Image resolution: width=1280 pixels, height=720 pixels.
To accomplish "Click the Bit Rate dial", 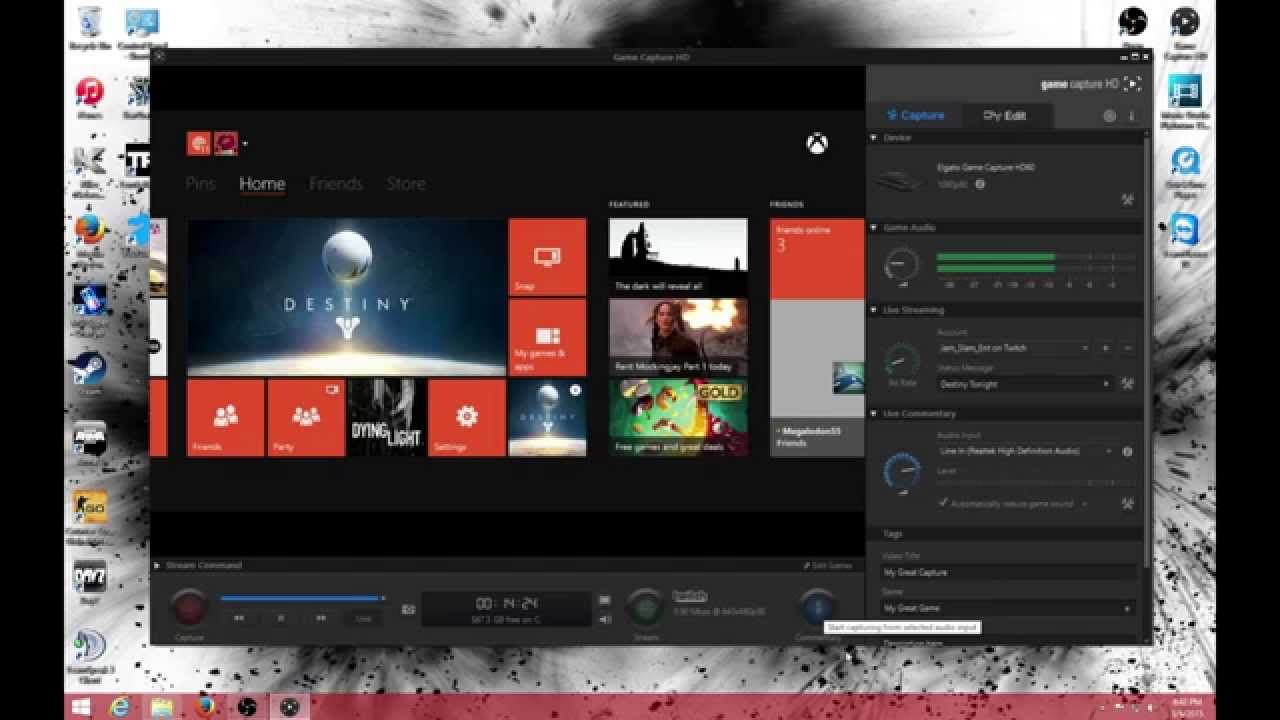I will click(901, 359).
